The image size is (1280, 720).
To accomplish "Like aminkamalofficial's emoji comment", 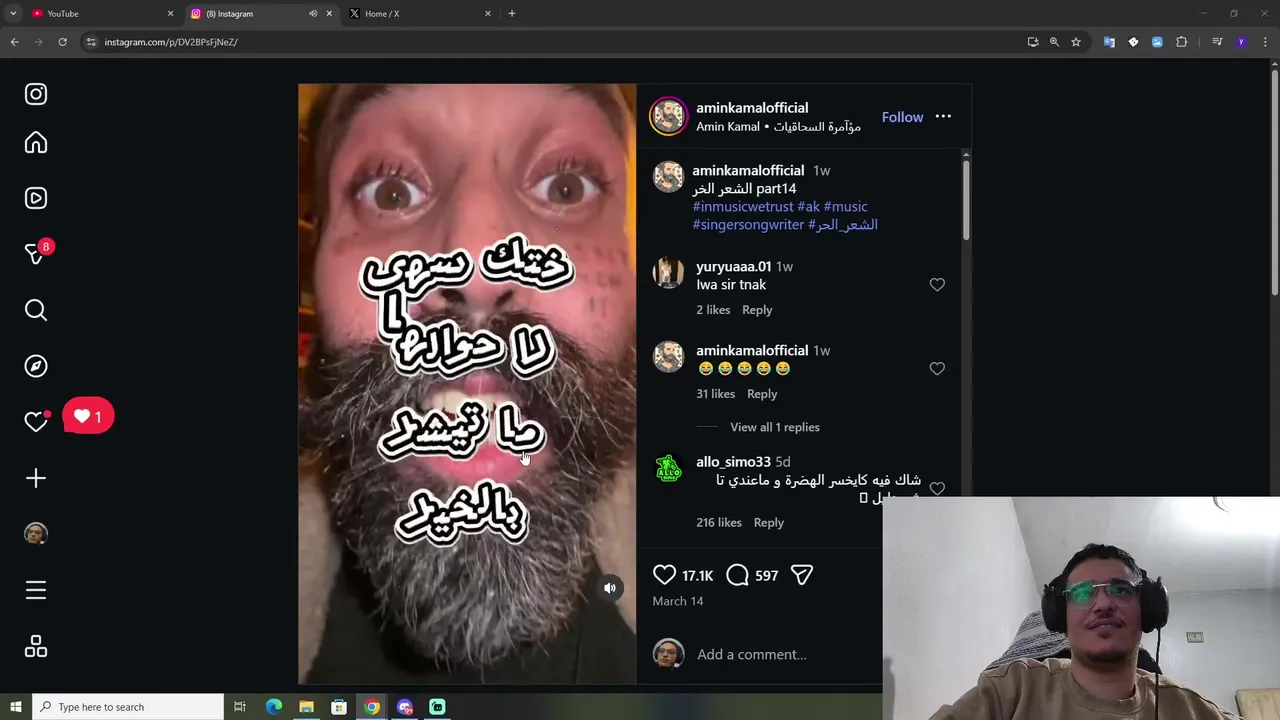I will [937, 369].
